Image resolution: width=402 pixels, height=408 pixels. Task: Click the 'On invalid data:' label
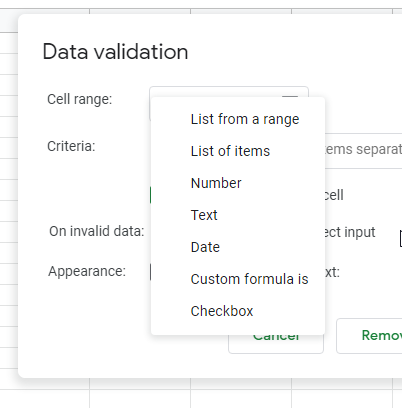pyautogui.click(x=97, y=231)
